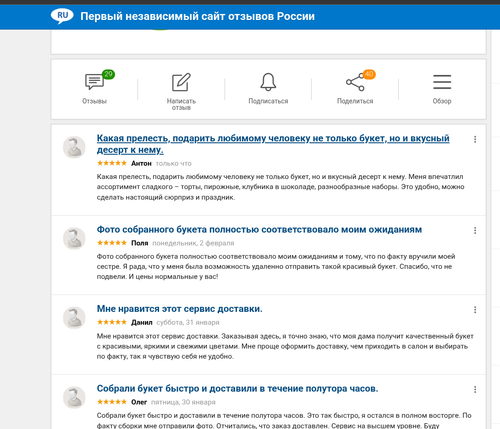The image size is (500, 429).
Task: Subscribe using the bell Подписаться icon
Action: coord(268,82)
